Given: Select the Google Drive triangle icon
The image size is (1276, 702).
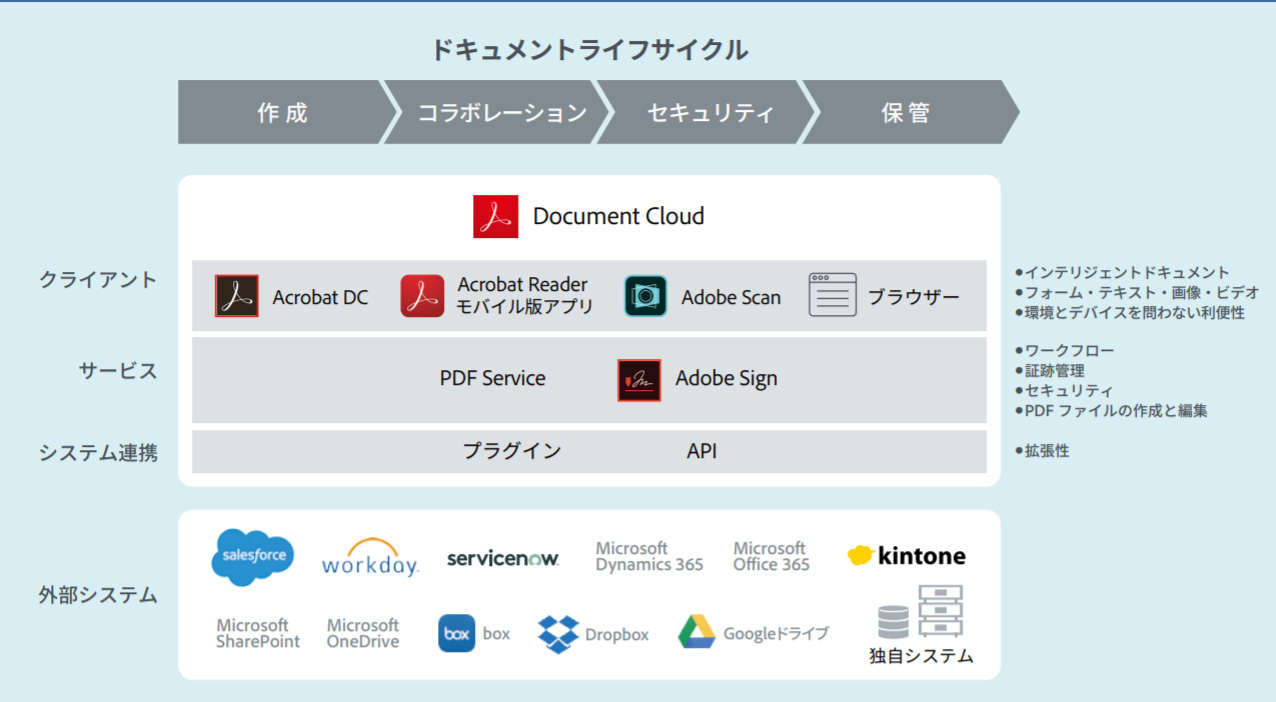Looking at the screenshot, I should (696, 633).
